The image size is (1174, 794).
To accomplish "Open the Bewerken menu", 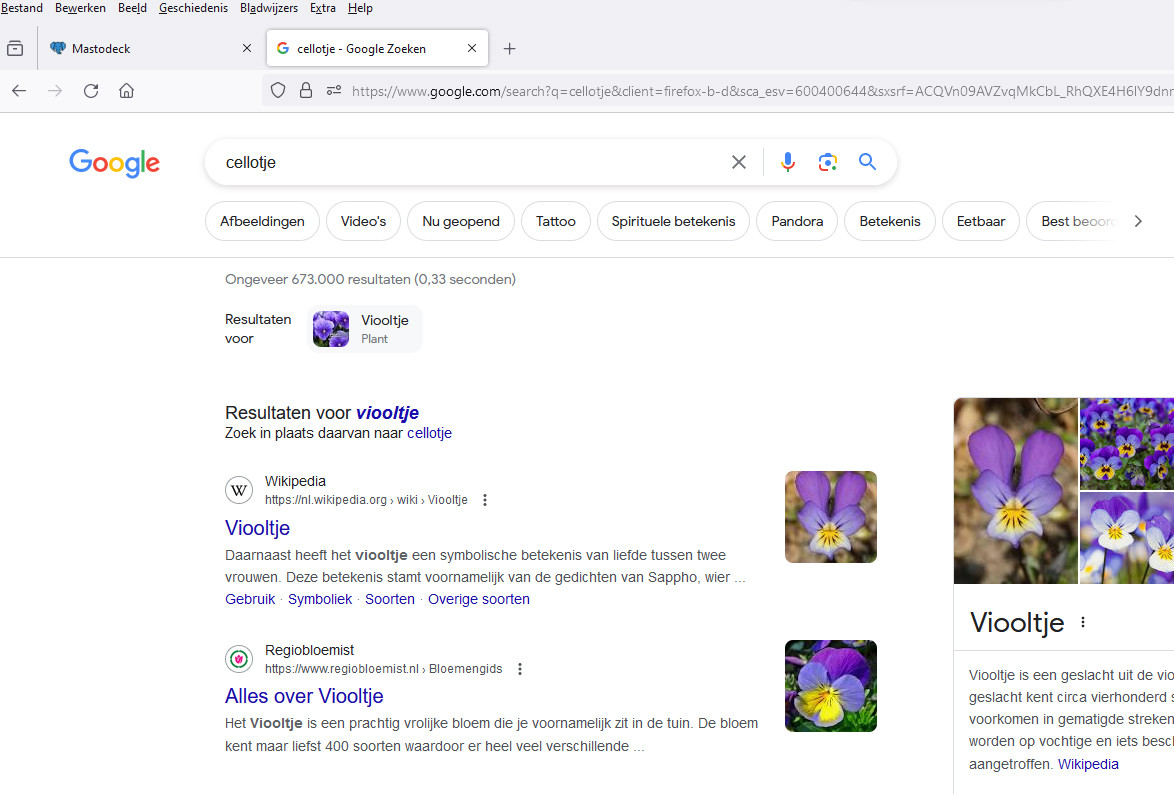I will point(80,8).
